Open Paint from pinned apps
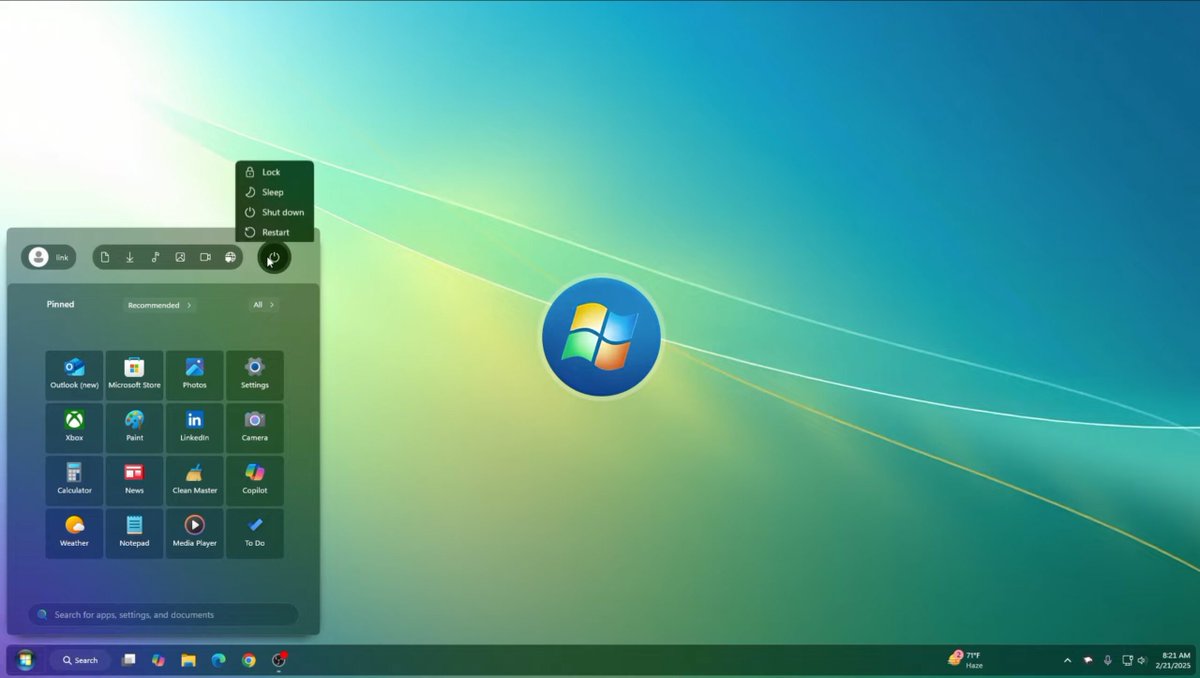 tap(134, 427)
